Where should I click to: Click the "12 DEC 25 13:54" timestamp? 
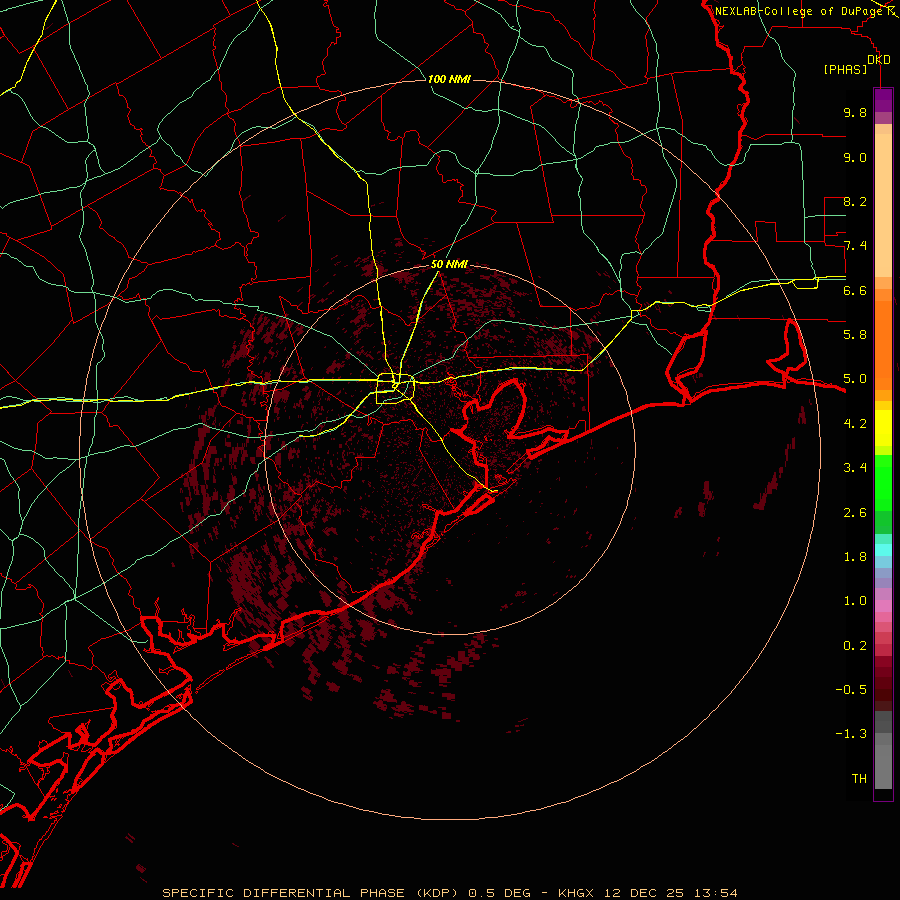coord(671,893)
